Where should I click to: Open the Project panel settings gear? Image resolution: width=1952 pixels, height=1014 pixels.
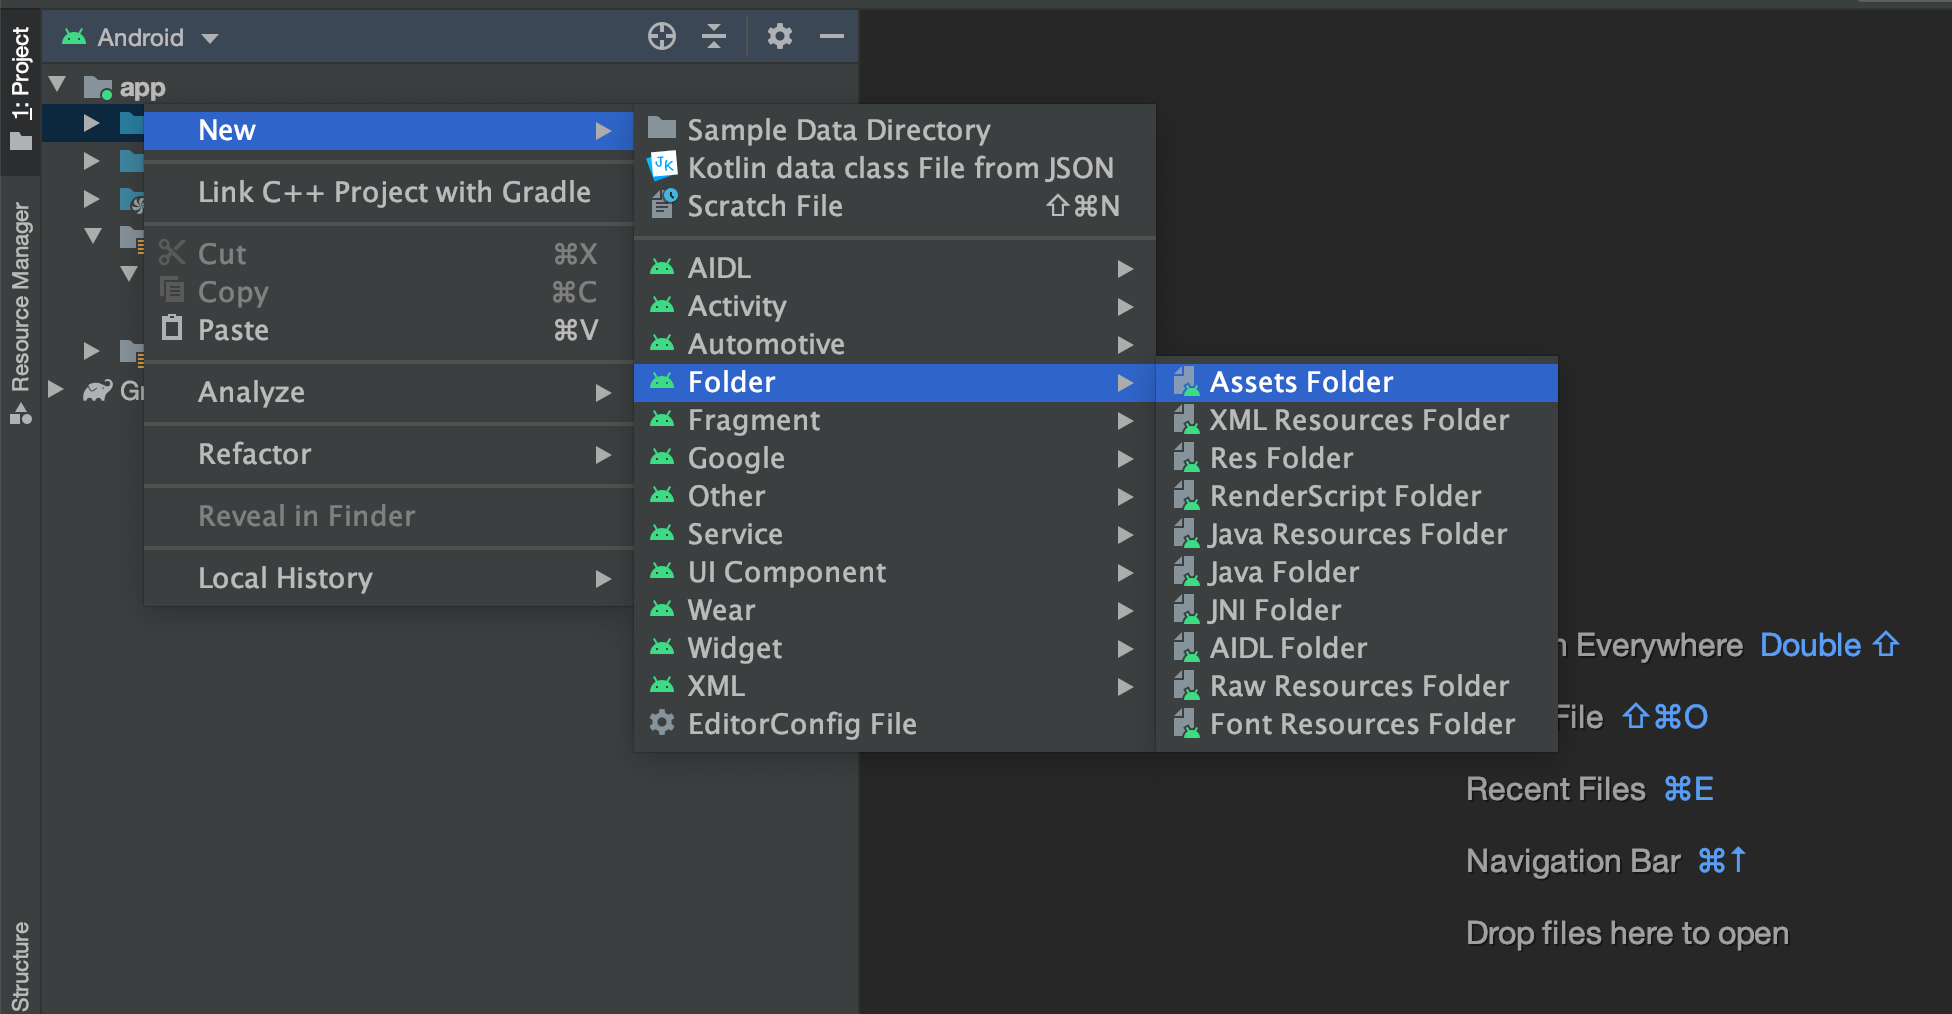click(780, 37)
